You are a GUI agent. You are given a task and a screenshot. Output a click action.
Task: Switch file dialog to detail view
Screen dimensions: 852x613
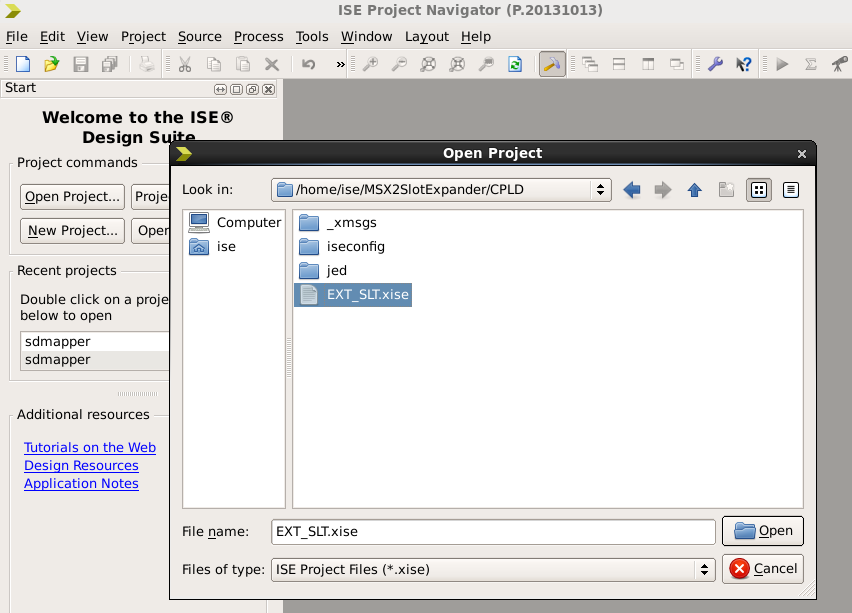pyautogui.click(x=790, y=190)
